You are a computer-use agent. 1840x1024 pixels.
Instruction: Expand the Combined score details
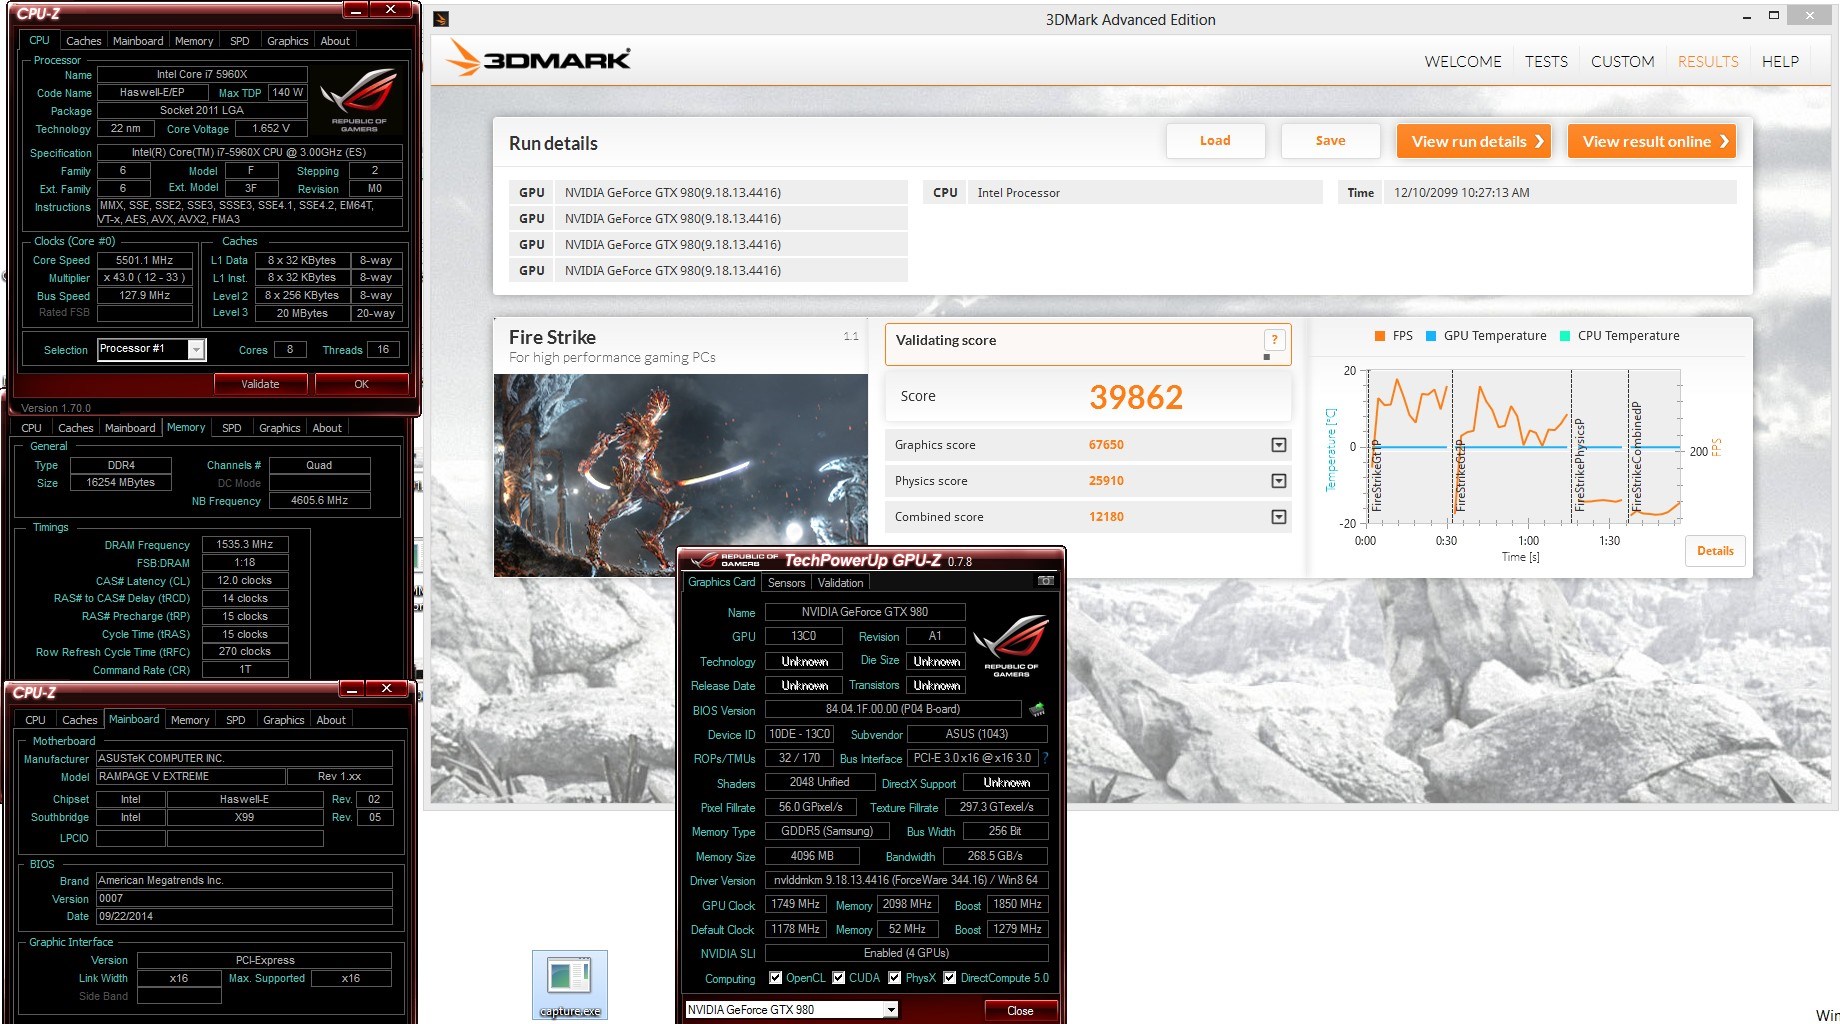(1278, 517)
